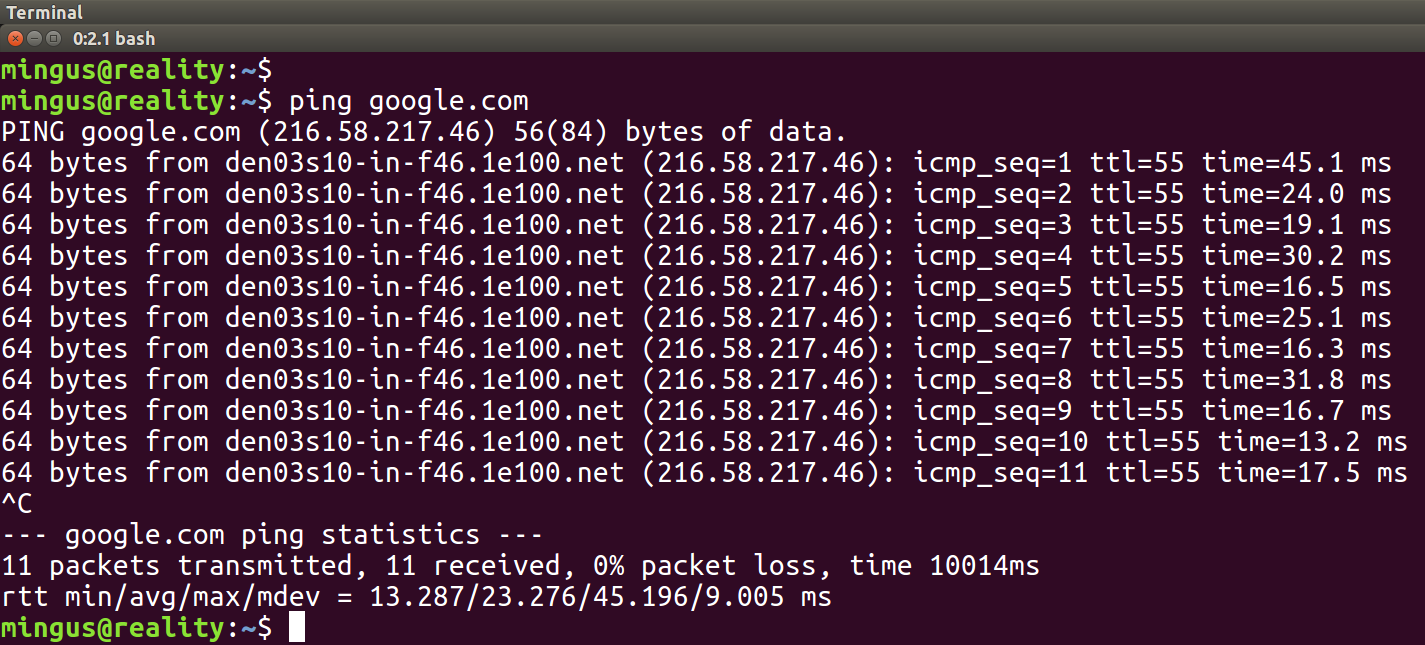Minimize the terminal window
Screen dimensions: 1425x645
(34, 39)
